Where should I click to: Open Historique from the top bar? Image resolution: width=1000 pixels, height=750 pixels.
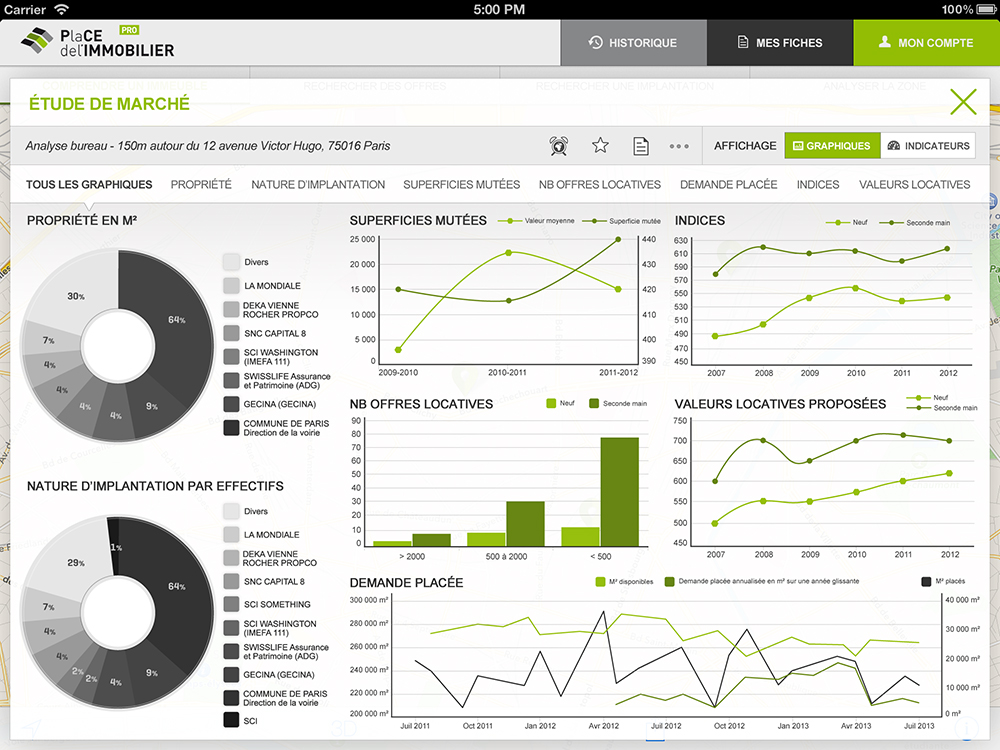point(633,43)
